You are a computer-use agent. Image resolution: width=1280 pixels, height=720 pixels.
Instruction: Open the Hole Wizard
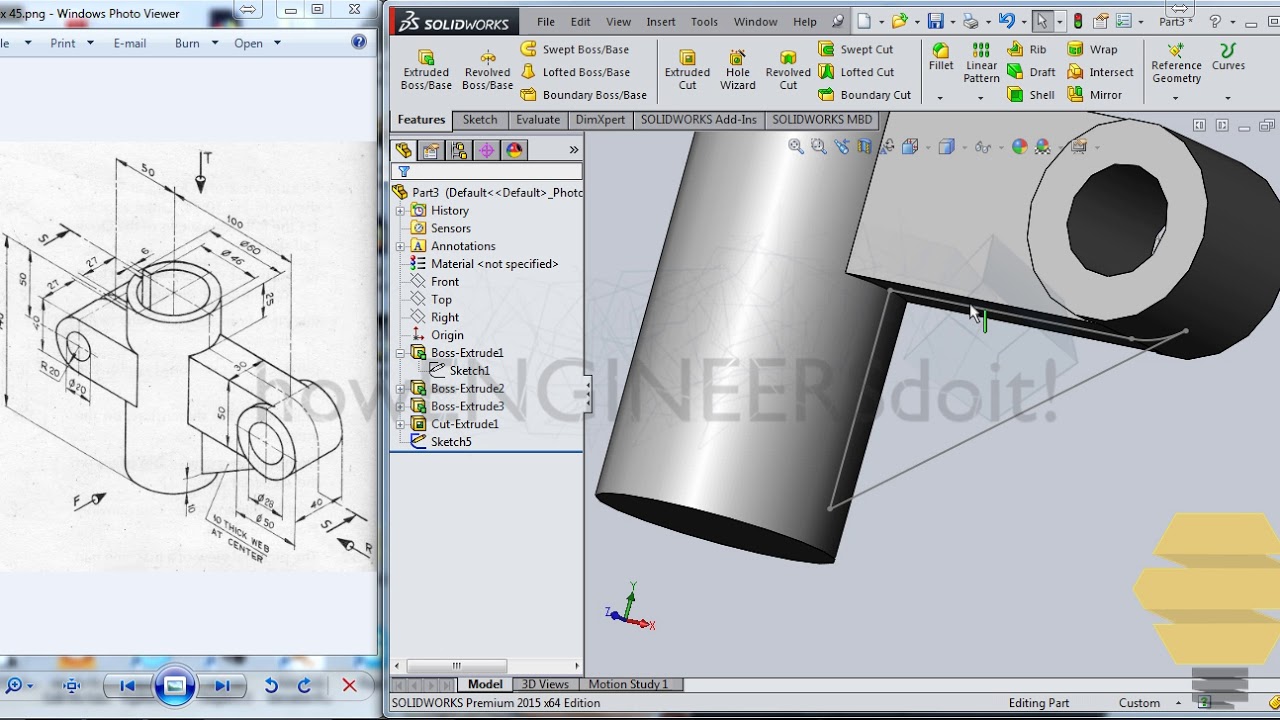coord(738,70)
